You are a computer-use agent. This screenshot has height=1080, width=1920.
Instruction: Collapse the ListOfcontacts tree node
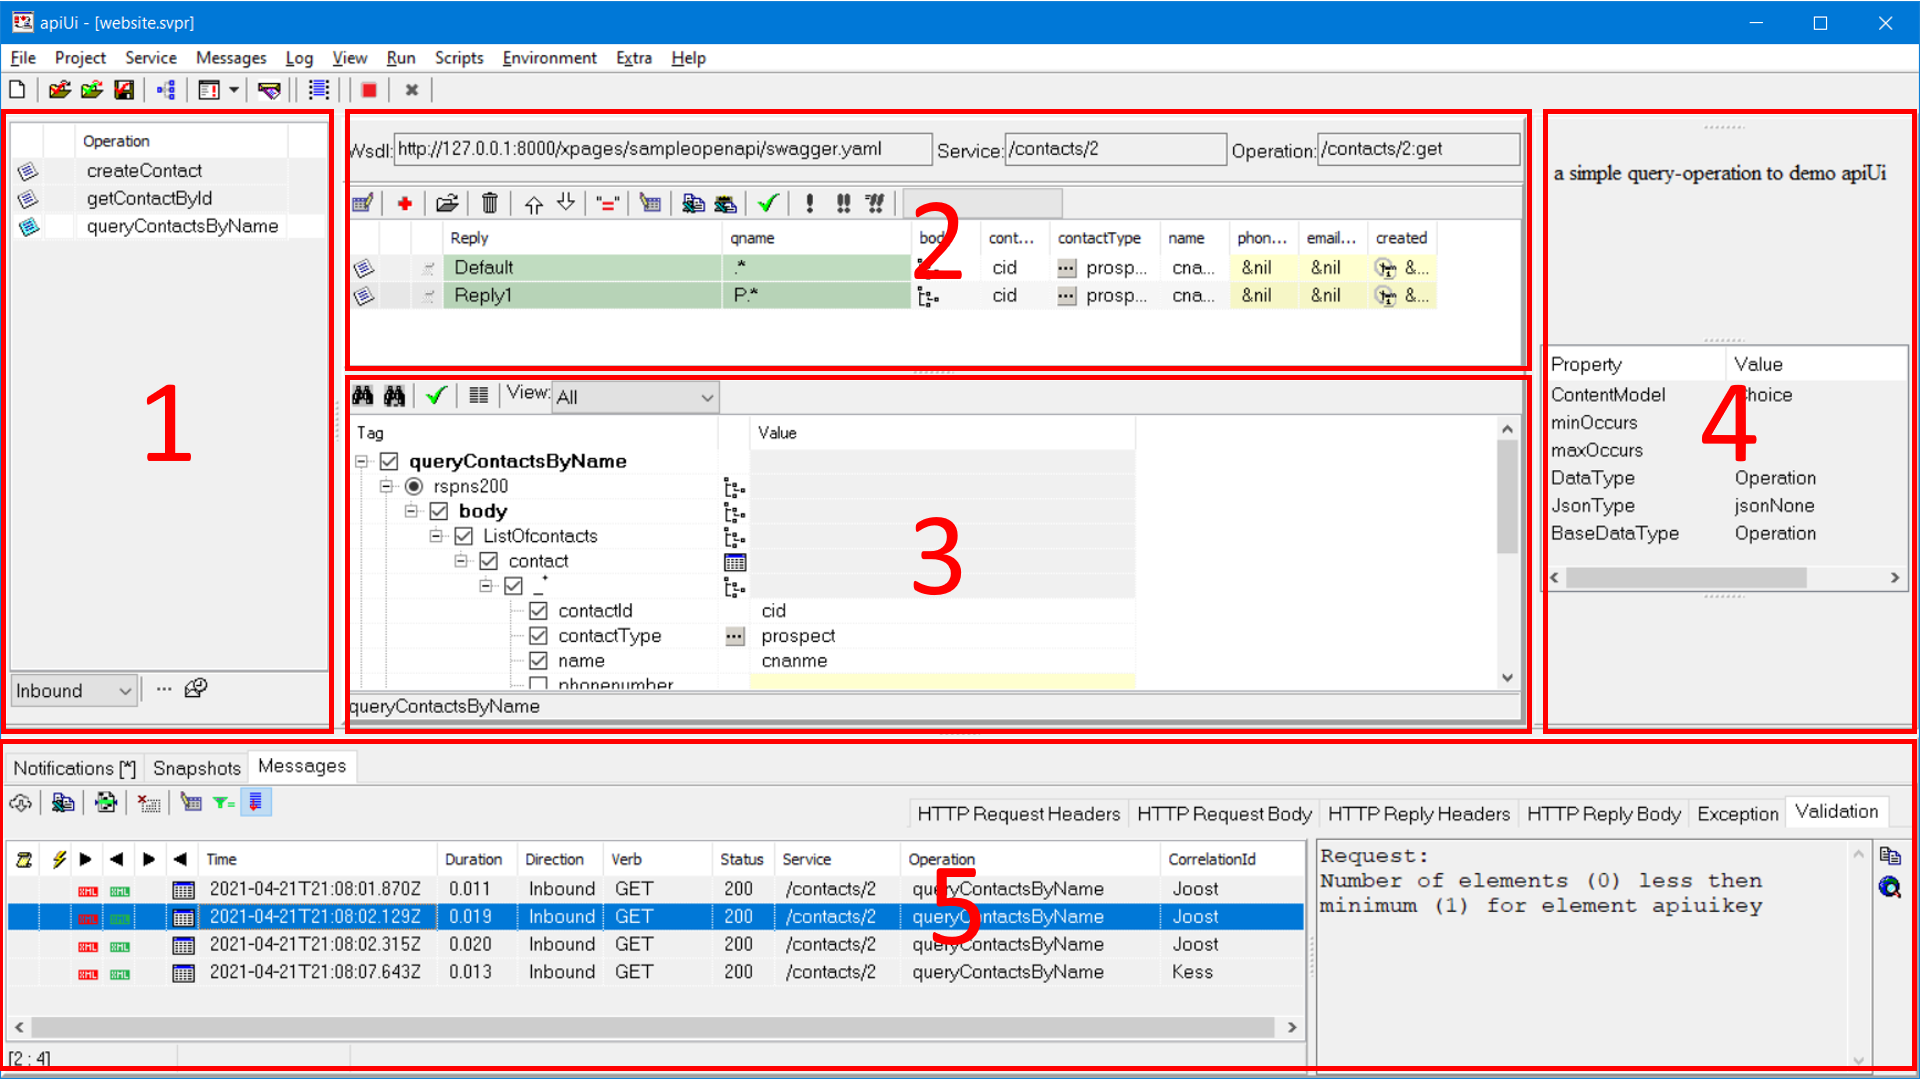pyautogui.click(x=436, y=537)
